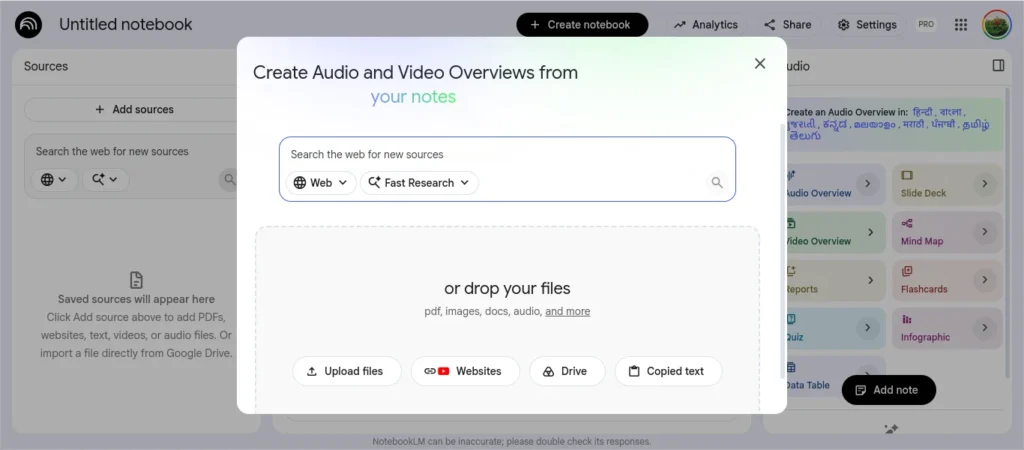Open the Google apps grid icon
The image size is (1024, 450).
[961, 25]
